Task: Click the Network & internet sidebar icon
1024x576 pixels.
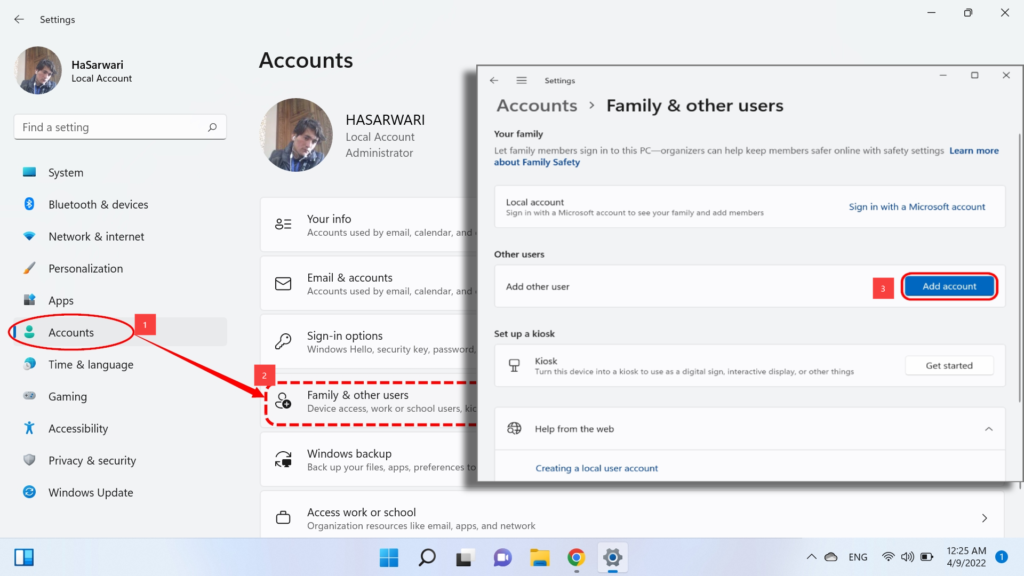Action: pos(31,236)
